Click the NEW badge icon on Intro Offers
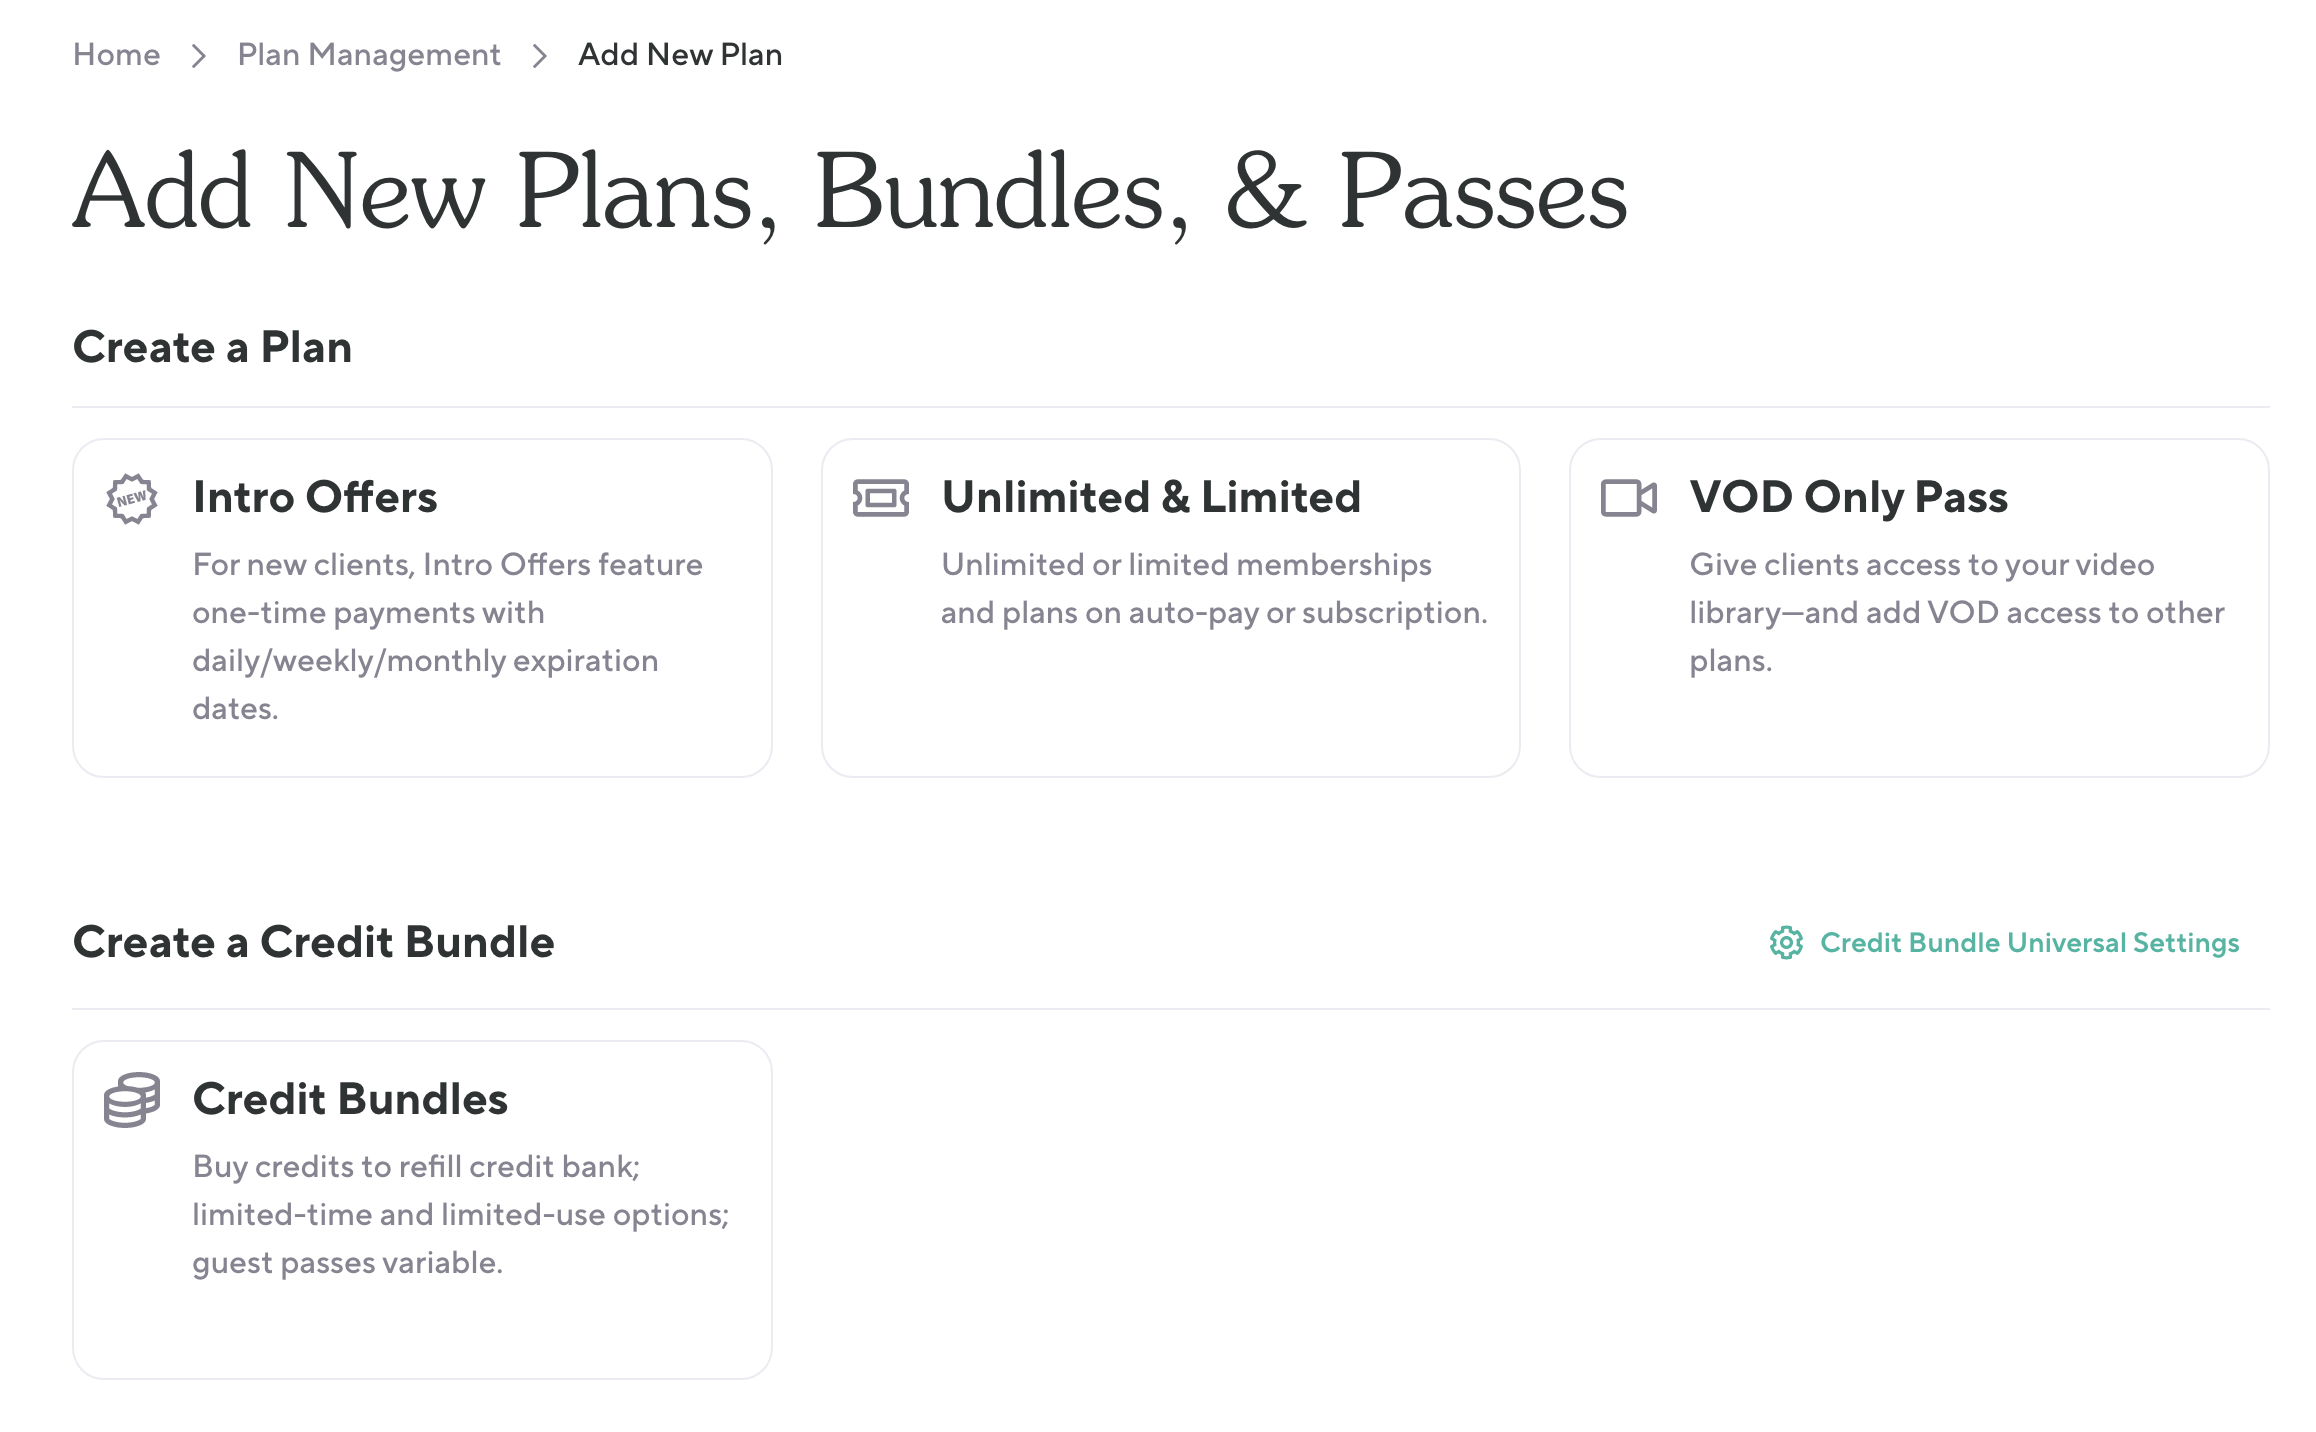Viewport: 2316px width, 1432px height. pyautogui.click(x=132, y=498)
